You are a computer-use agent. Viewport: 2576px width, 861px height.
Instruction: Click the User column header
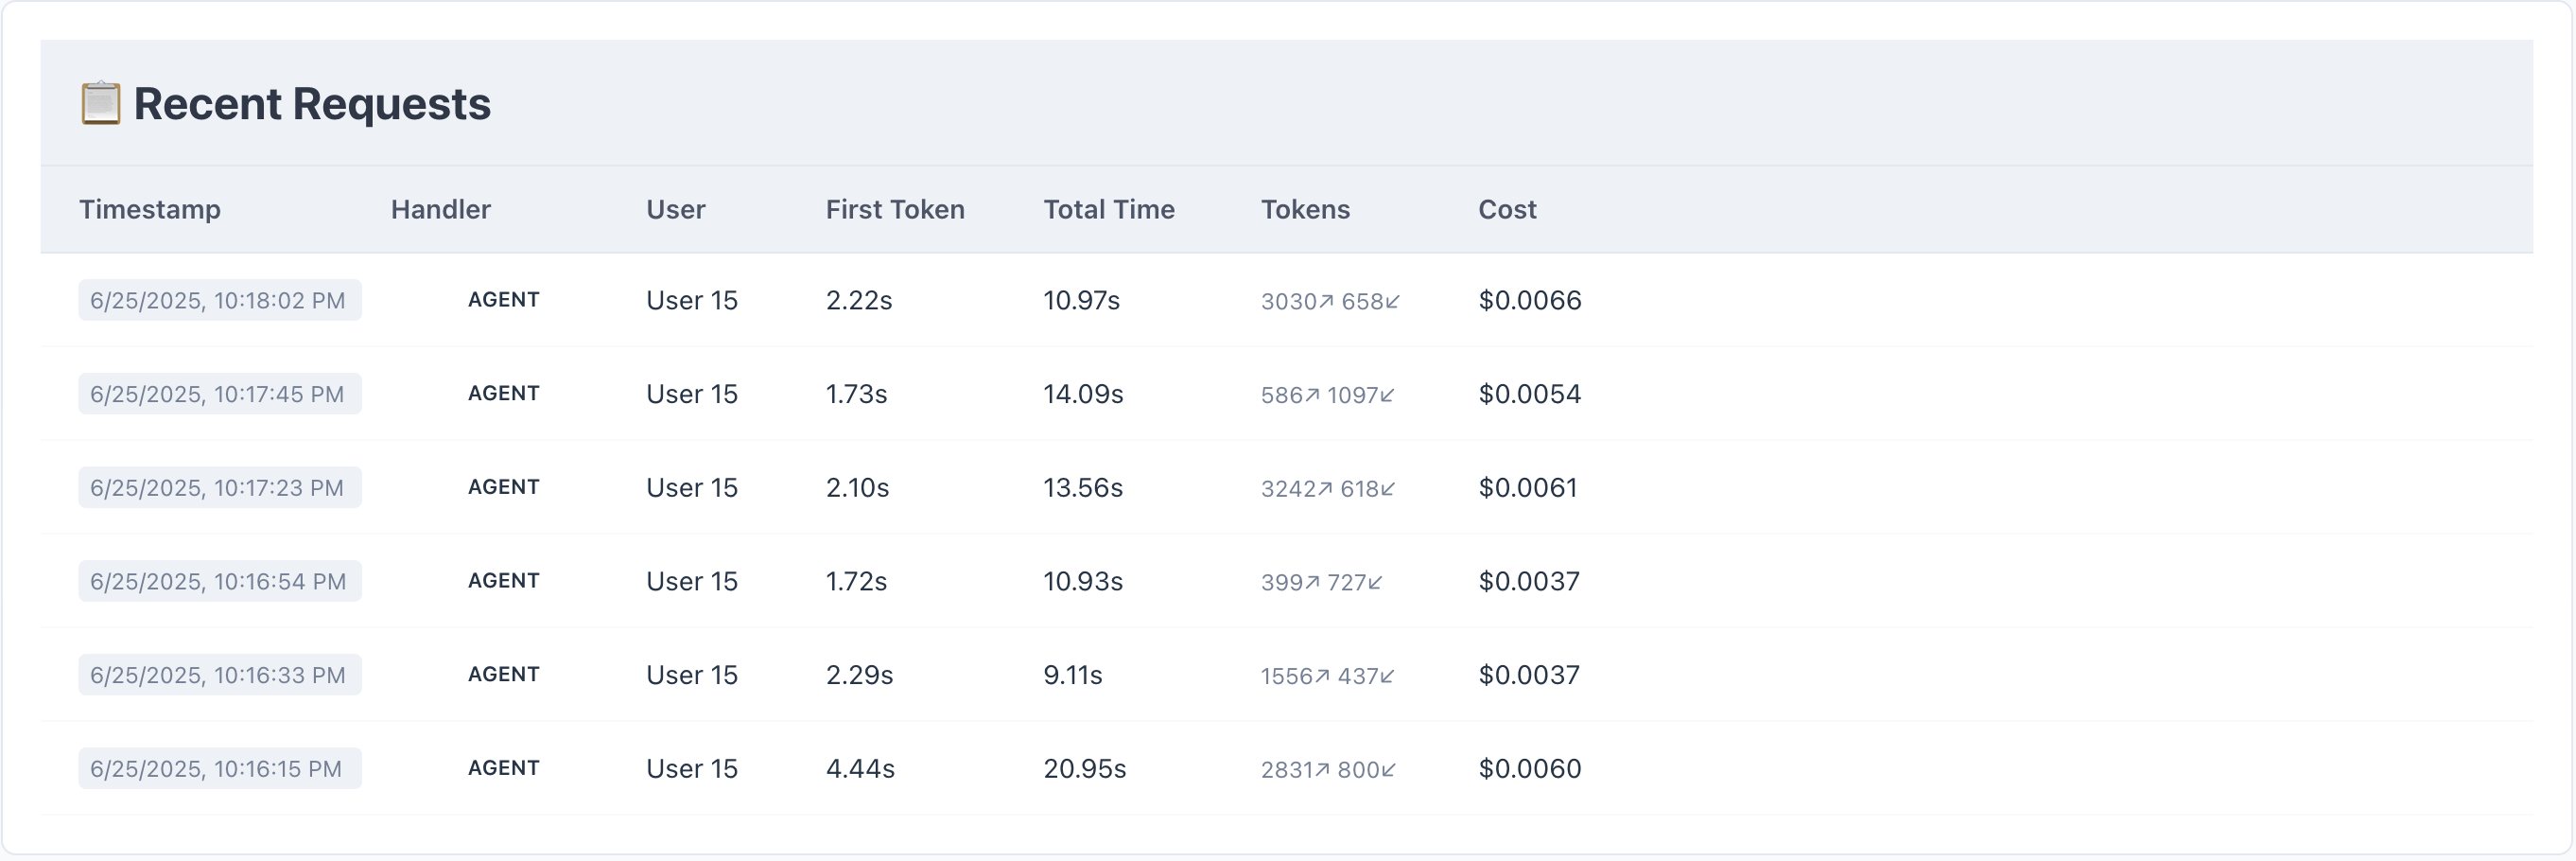(x=675, y=209)
